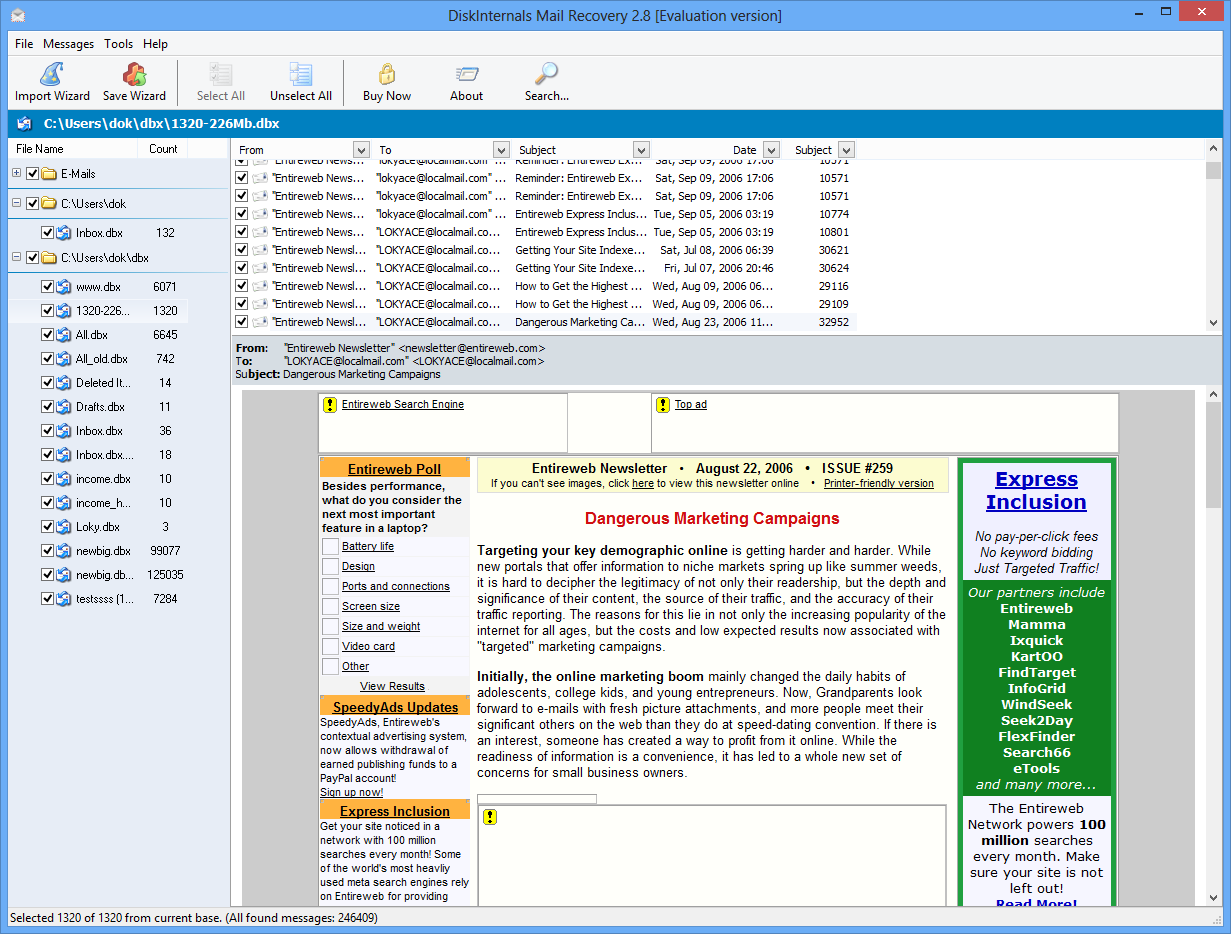The width and height of the screenshot is (1231, 934).
Task: Select the All_old.dbx file entry
Action: pyautogui.click(x=101, y=359)
